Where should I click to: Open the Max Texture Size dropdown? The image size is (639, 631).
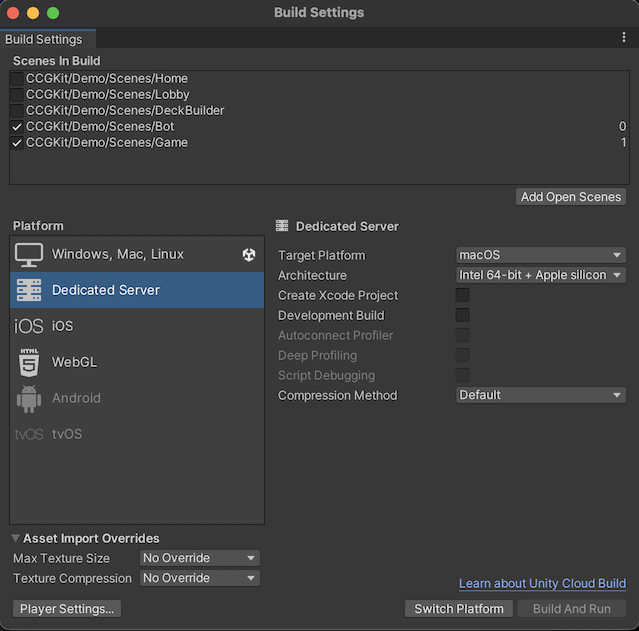point(200,558)
